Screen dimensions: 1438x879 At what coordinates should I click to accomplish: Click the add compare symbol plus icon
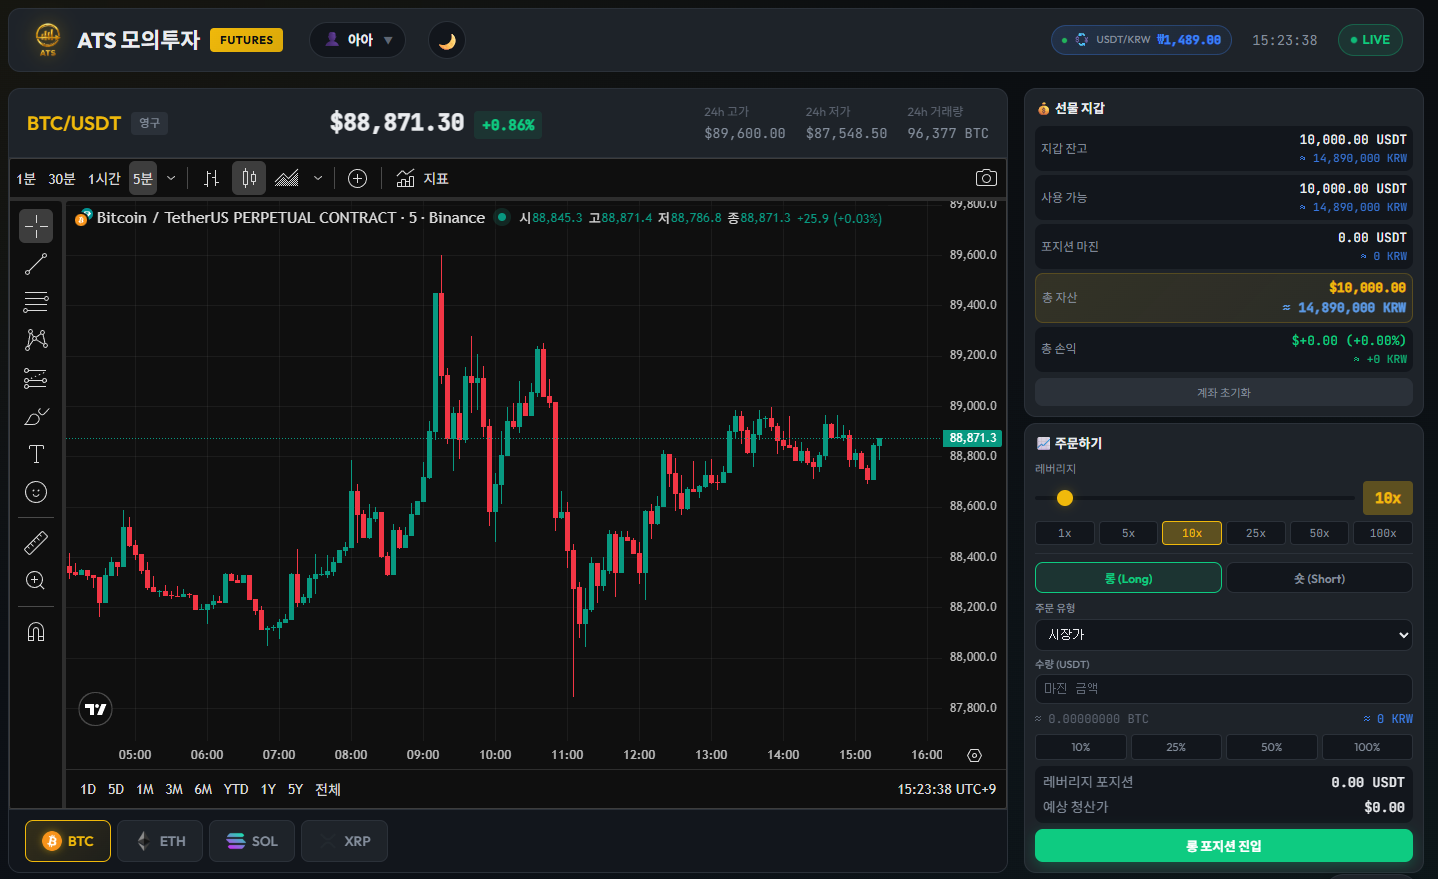pyautogui.click(x=357, y=178)
